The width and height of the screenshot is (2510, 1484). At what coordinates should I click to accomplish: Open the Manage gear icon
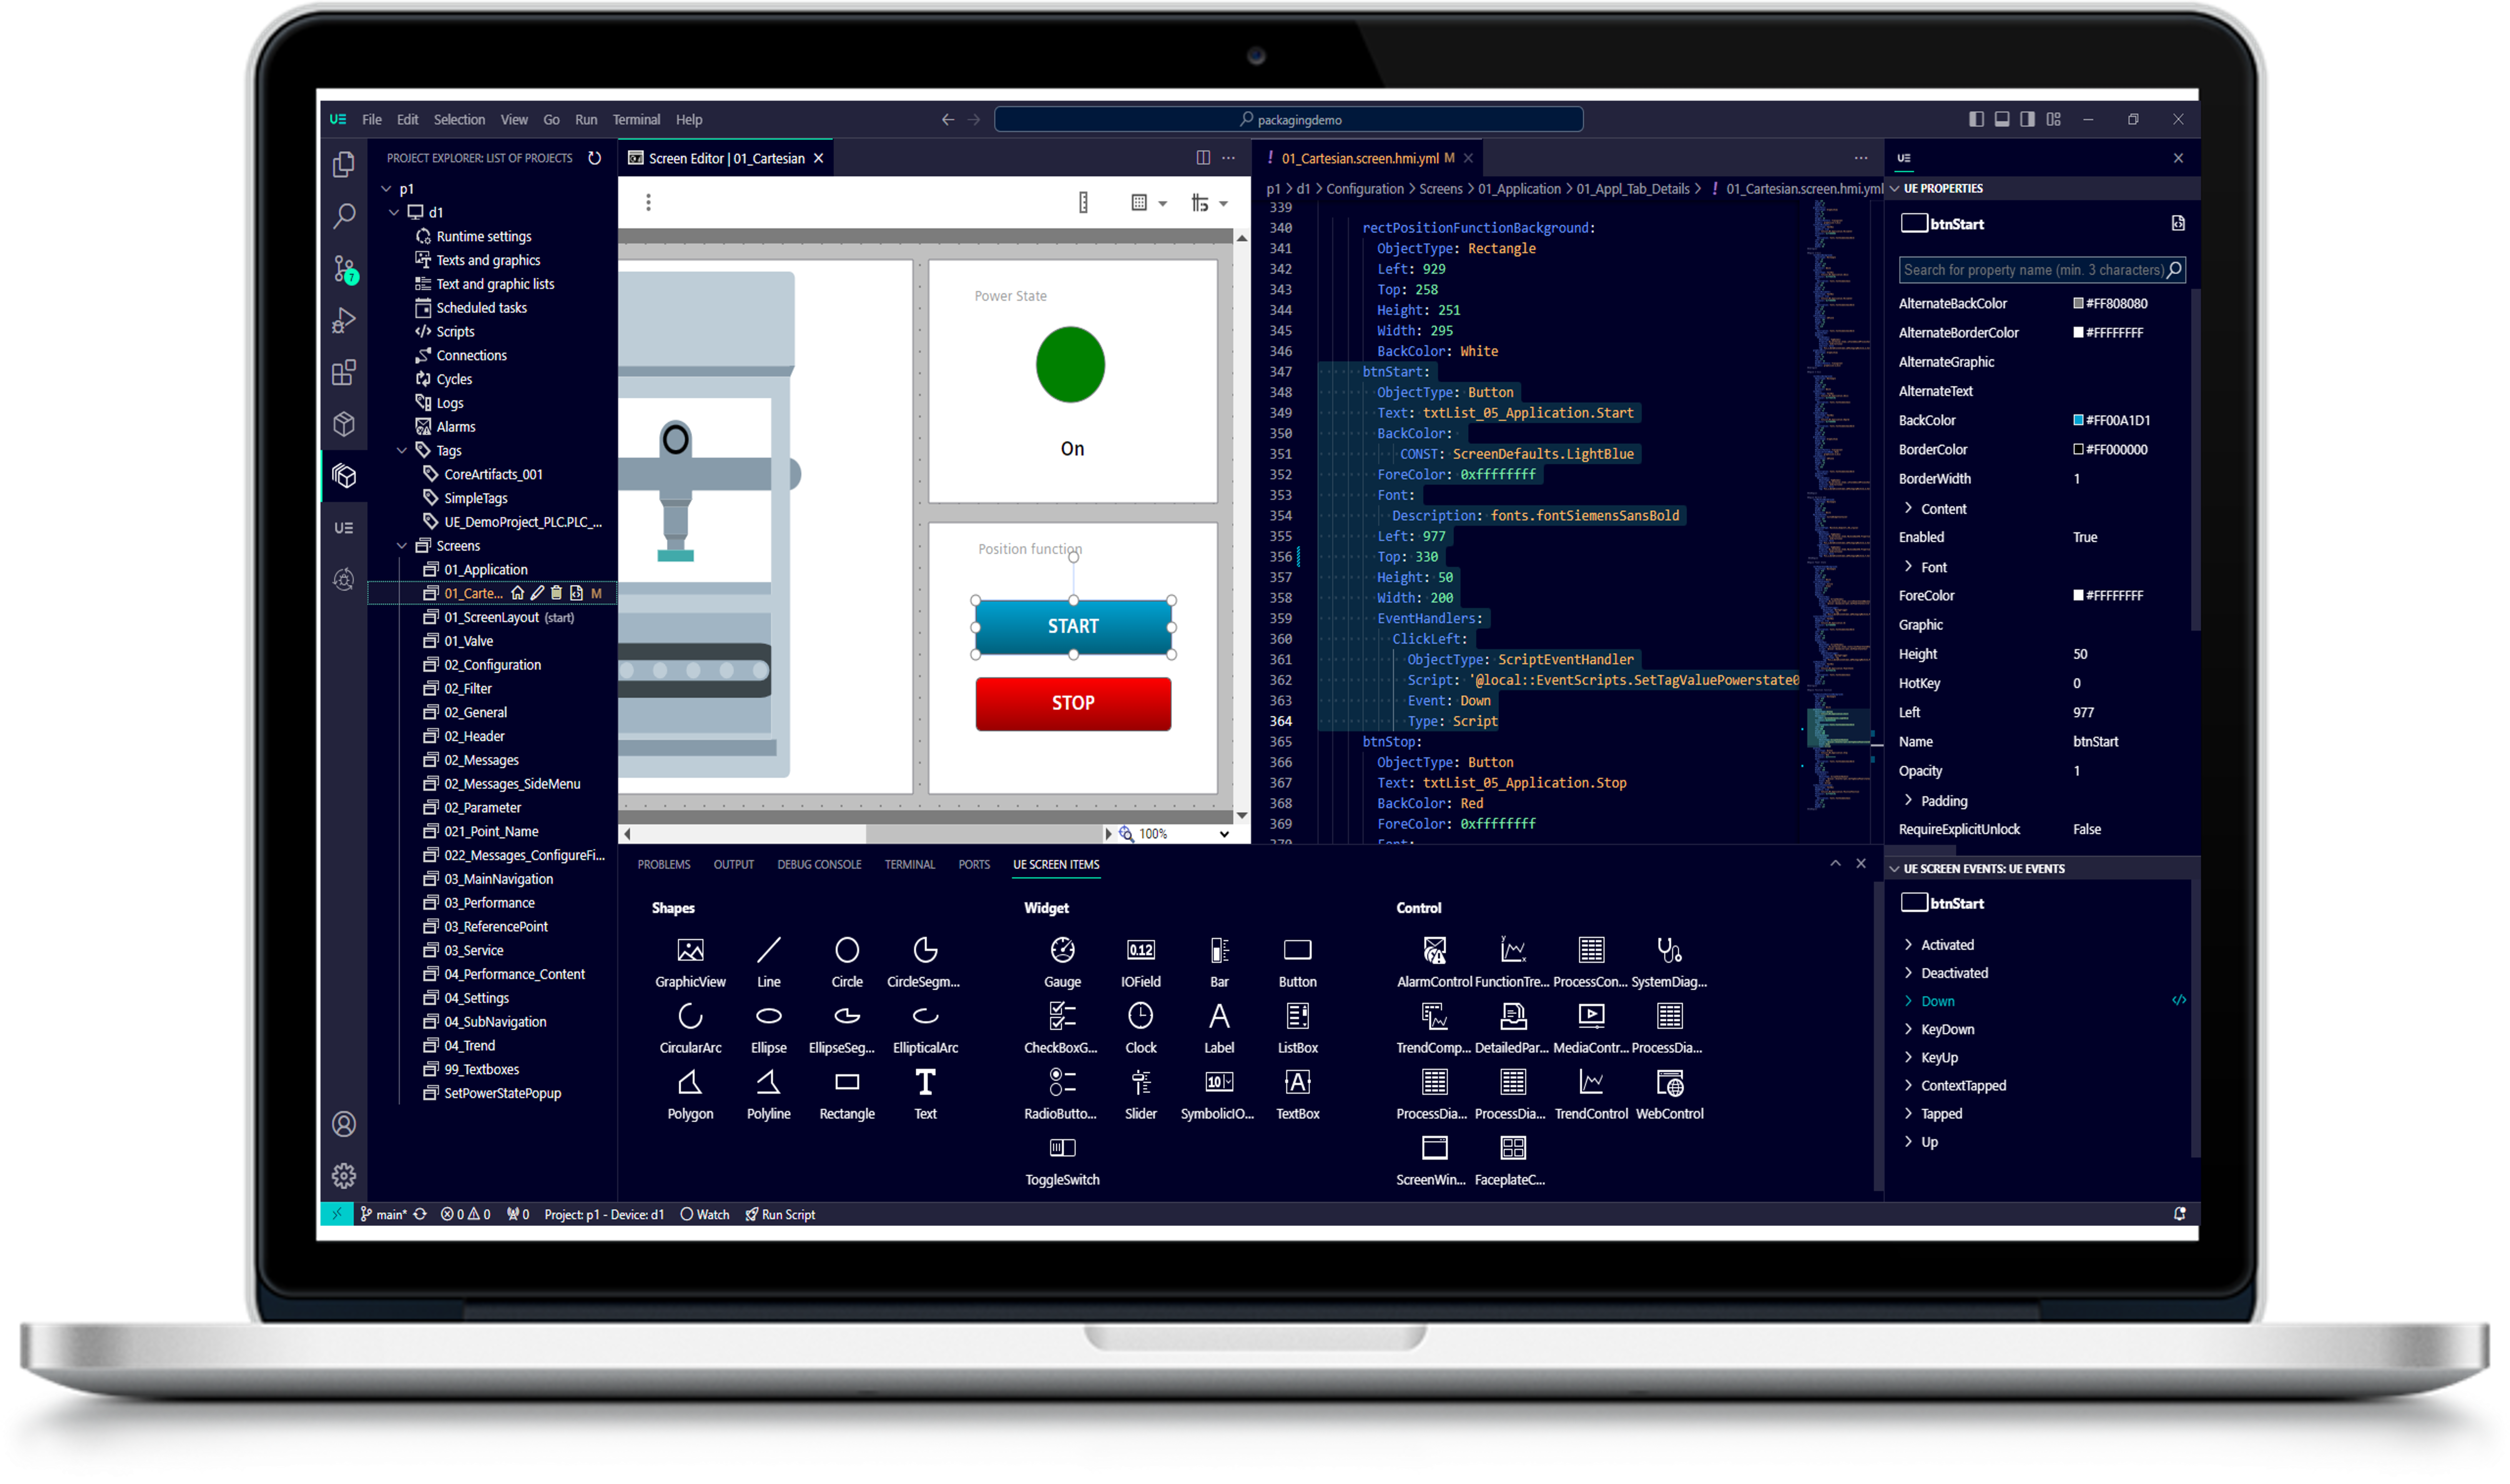[x=344, y=1175]
